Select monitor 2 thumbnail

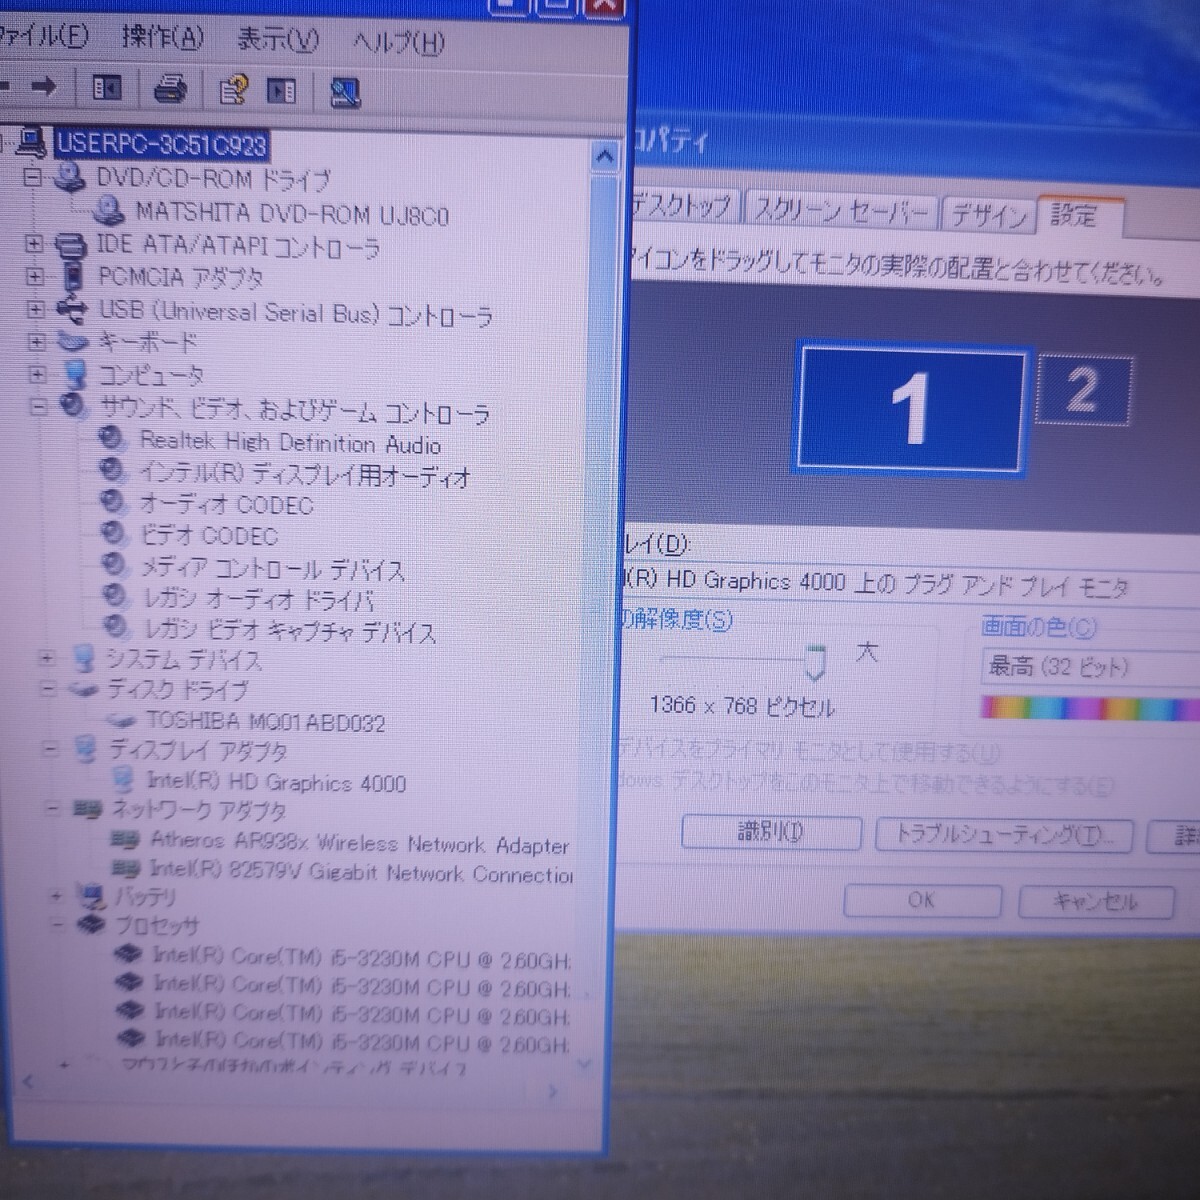coord(1084,389)
